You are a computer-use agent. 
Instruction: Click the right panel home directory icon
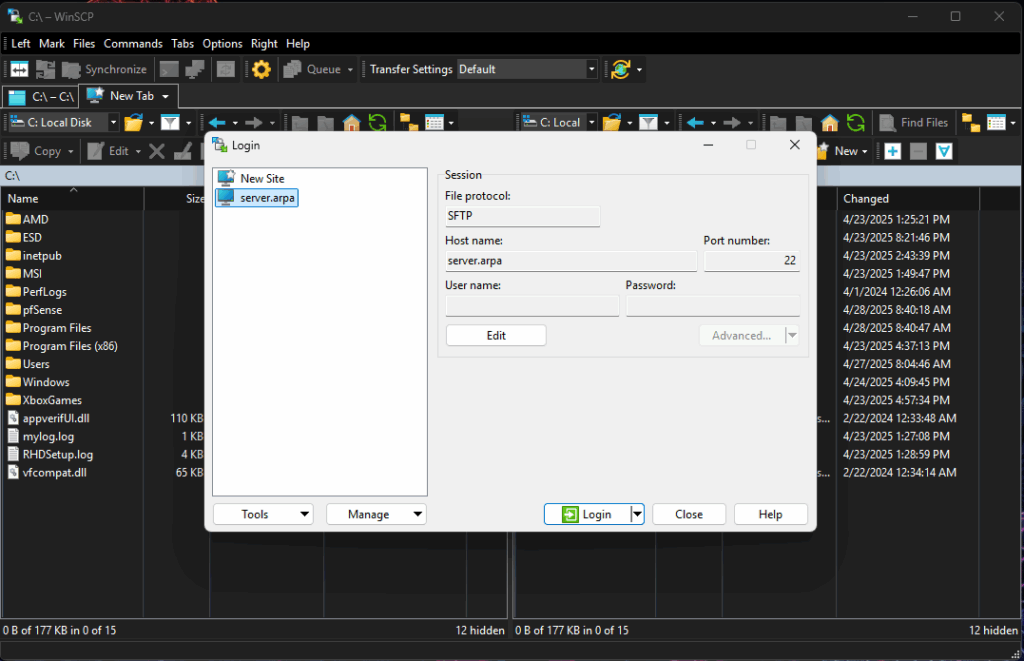829,122
